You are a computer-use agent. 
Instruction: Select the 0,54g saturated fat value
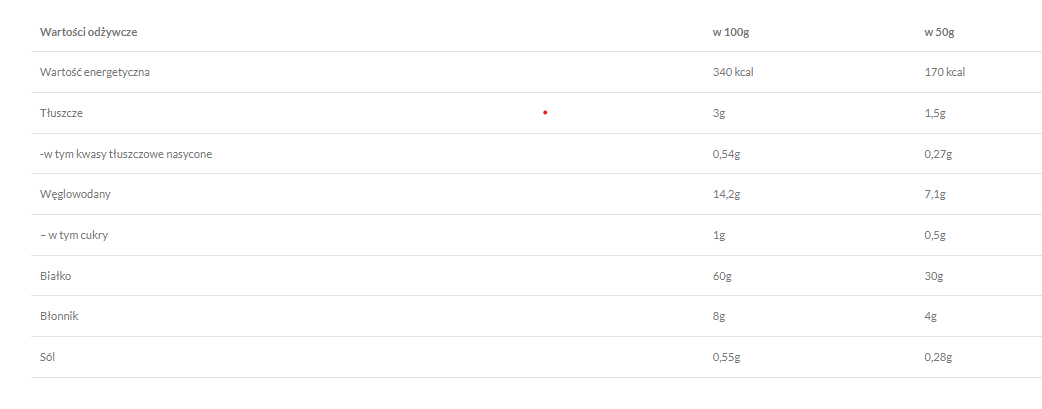click(727, 154)
